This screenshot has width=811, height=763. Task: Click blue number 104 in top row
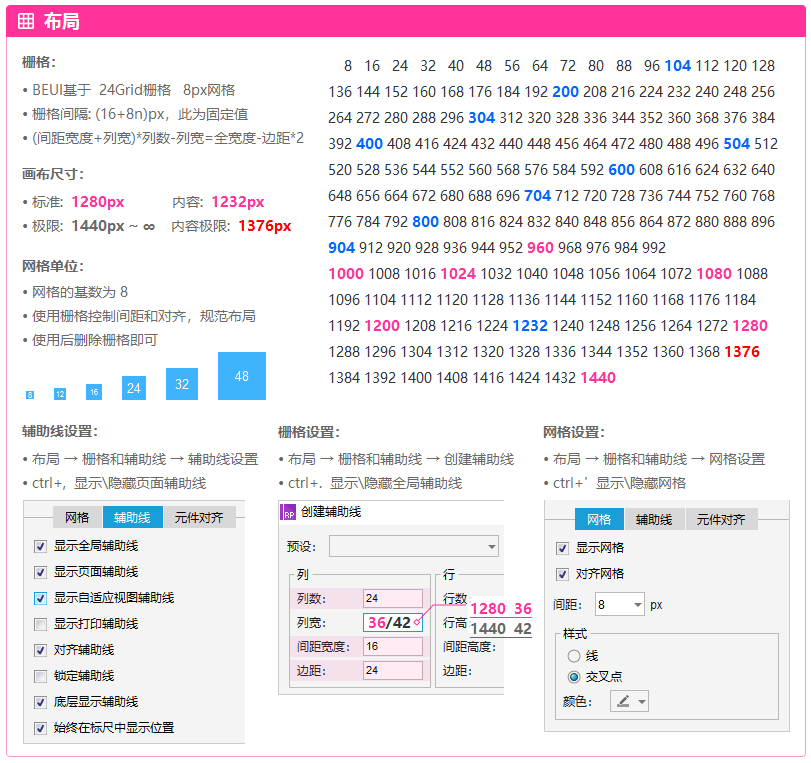(678, 66)
